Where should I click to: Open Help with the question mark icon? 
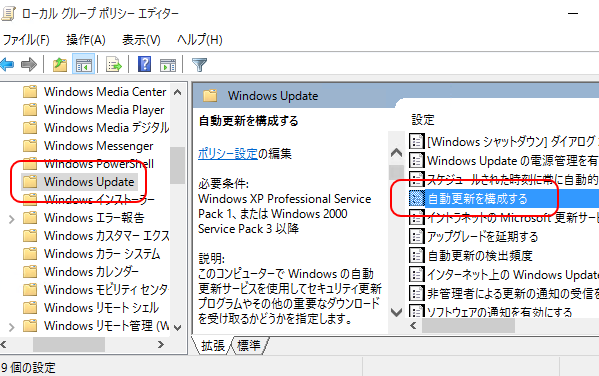click(144, 64)
